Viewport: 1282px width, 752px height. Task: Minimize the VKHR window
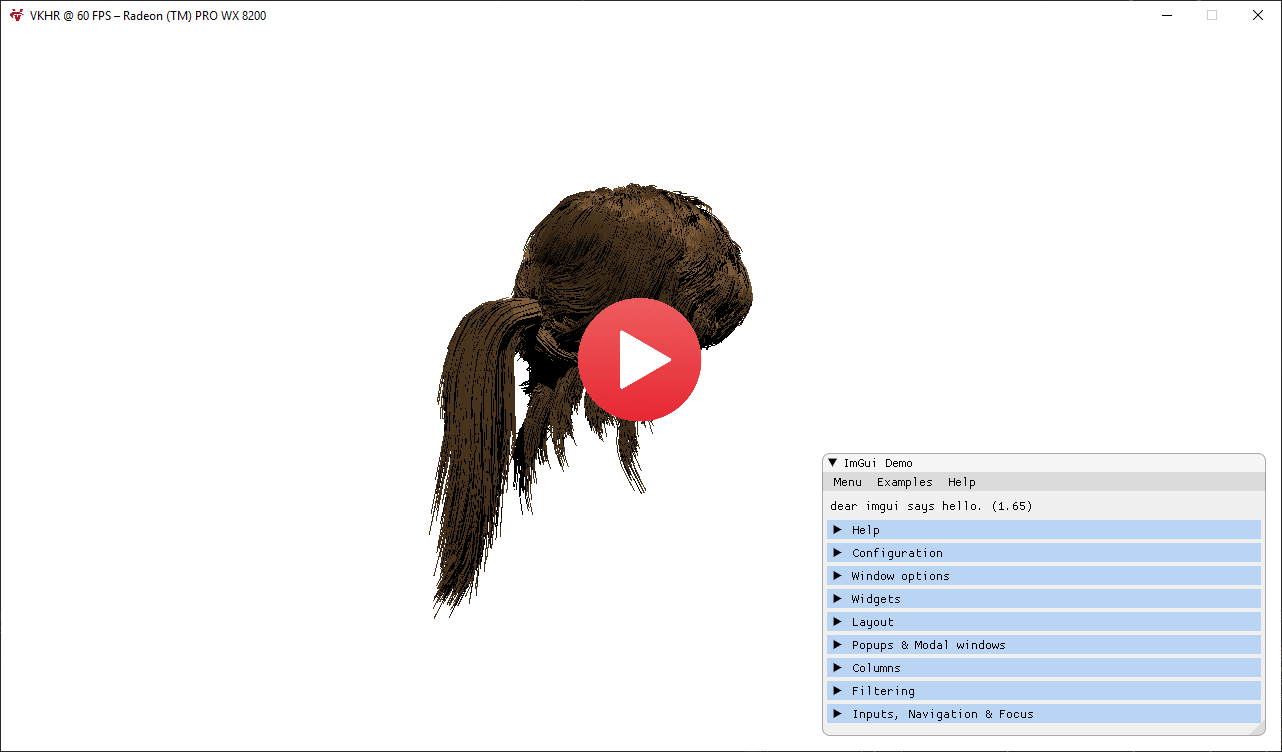pos(1166,15)
